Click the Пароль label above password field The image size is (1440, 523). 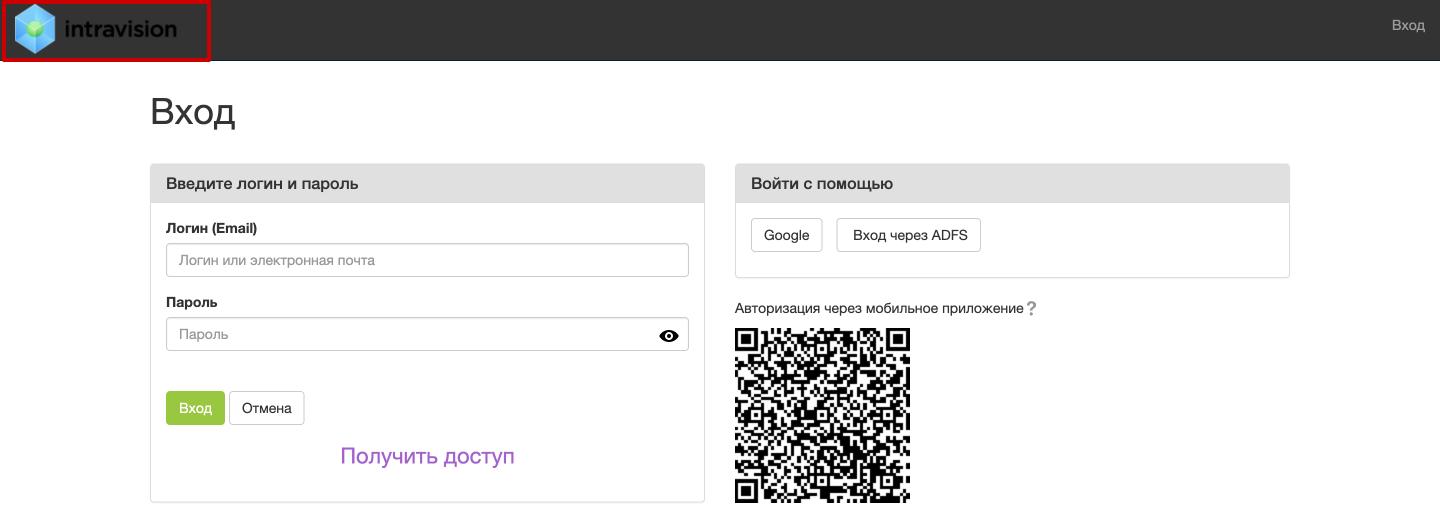(x=191, y=302)
